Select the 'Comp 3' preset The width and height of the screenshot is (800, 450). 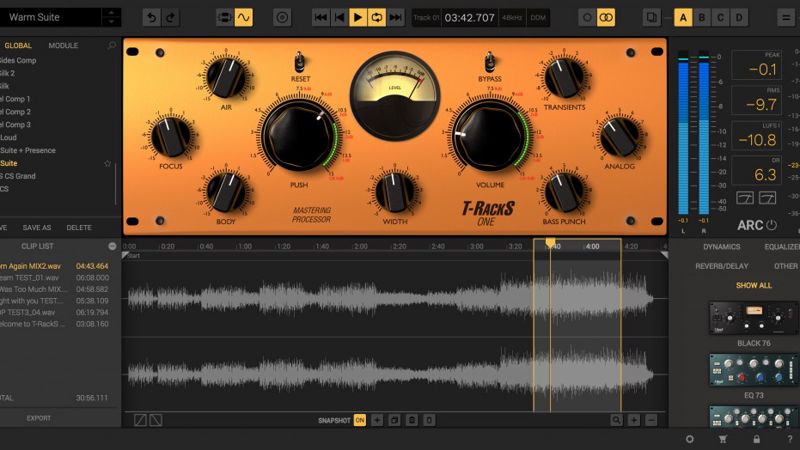[x=15, y=124]
